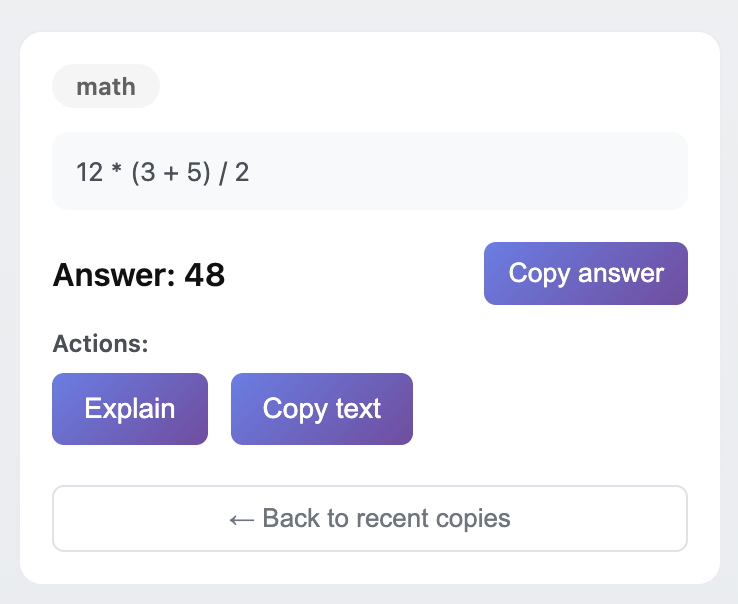Click the Explain button
738x604 pixels.
pos(130,409)
